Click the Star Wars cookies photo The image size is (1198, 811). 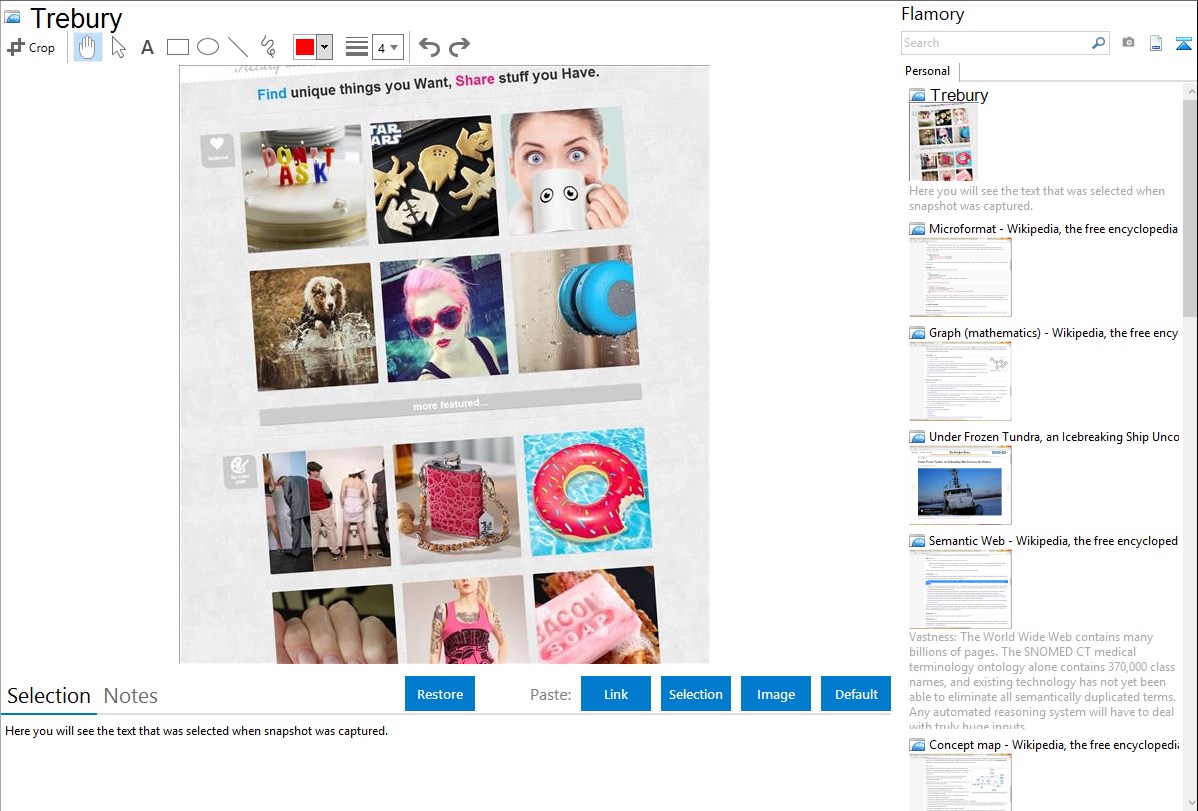(434, 179)
